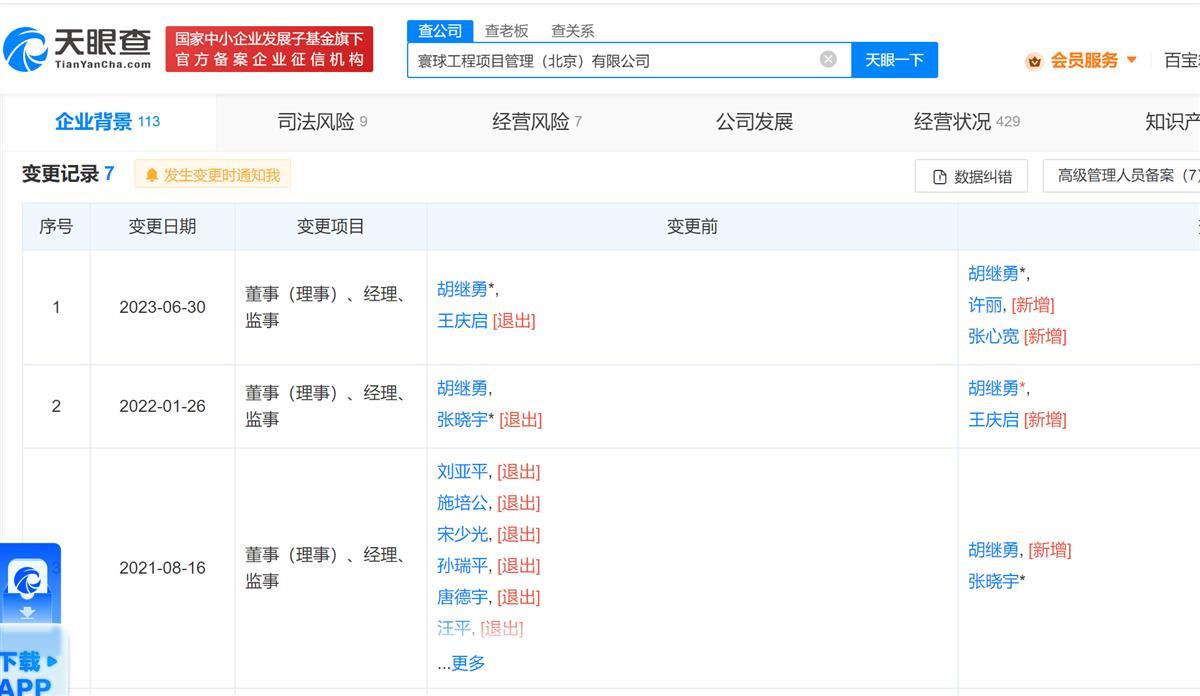Click the company name search field
Screen dimensions: 1200x696
point(610,60)
